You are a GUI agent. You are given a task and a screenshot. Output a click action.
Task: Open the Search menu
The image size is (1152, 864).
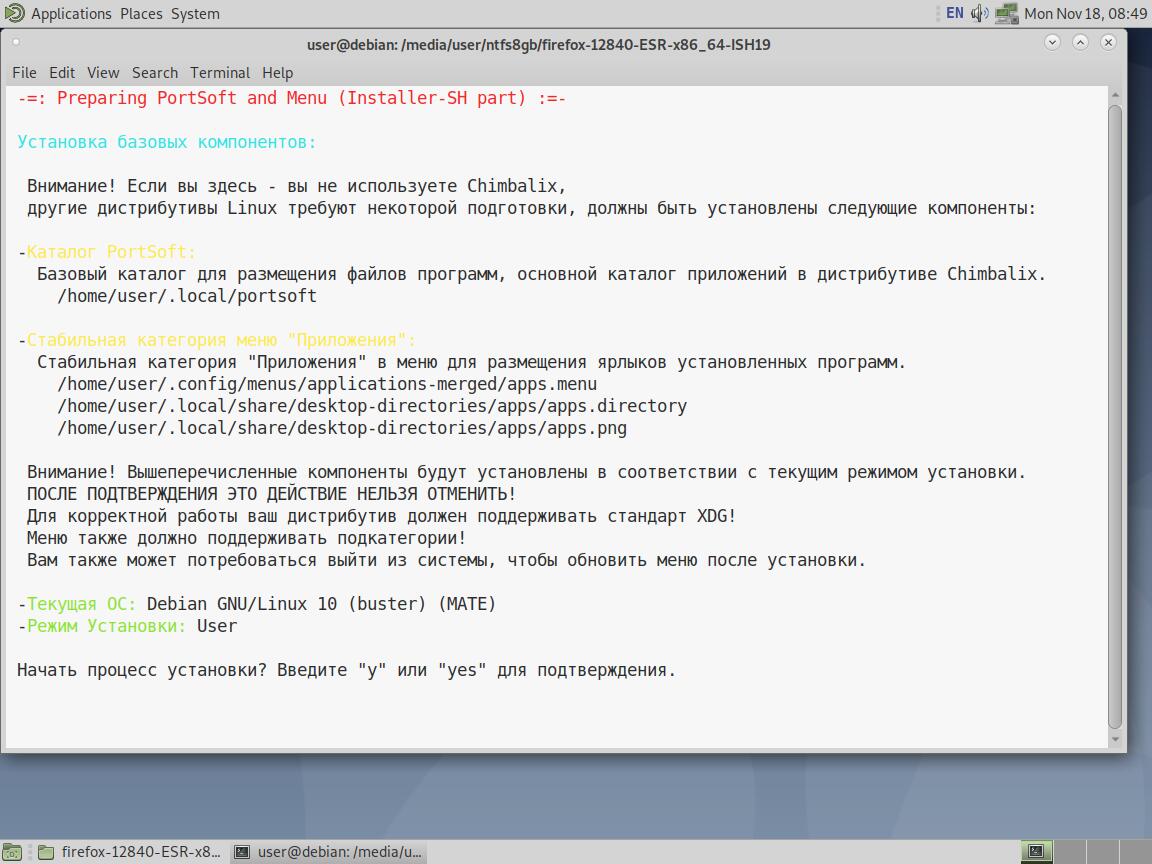155,73
